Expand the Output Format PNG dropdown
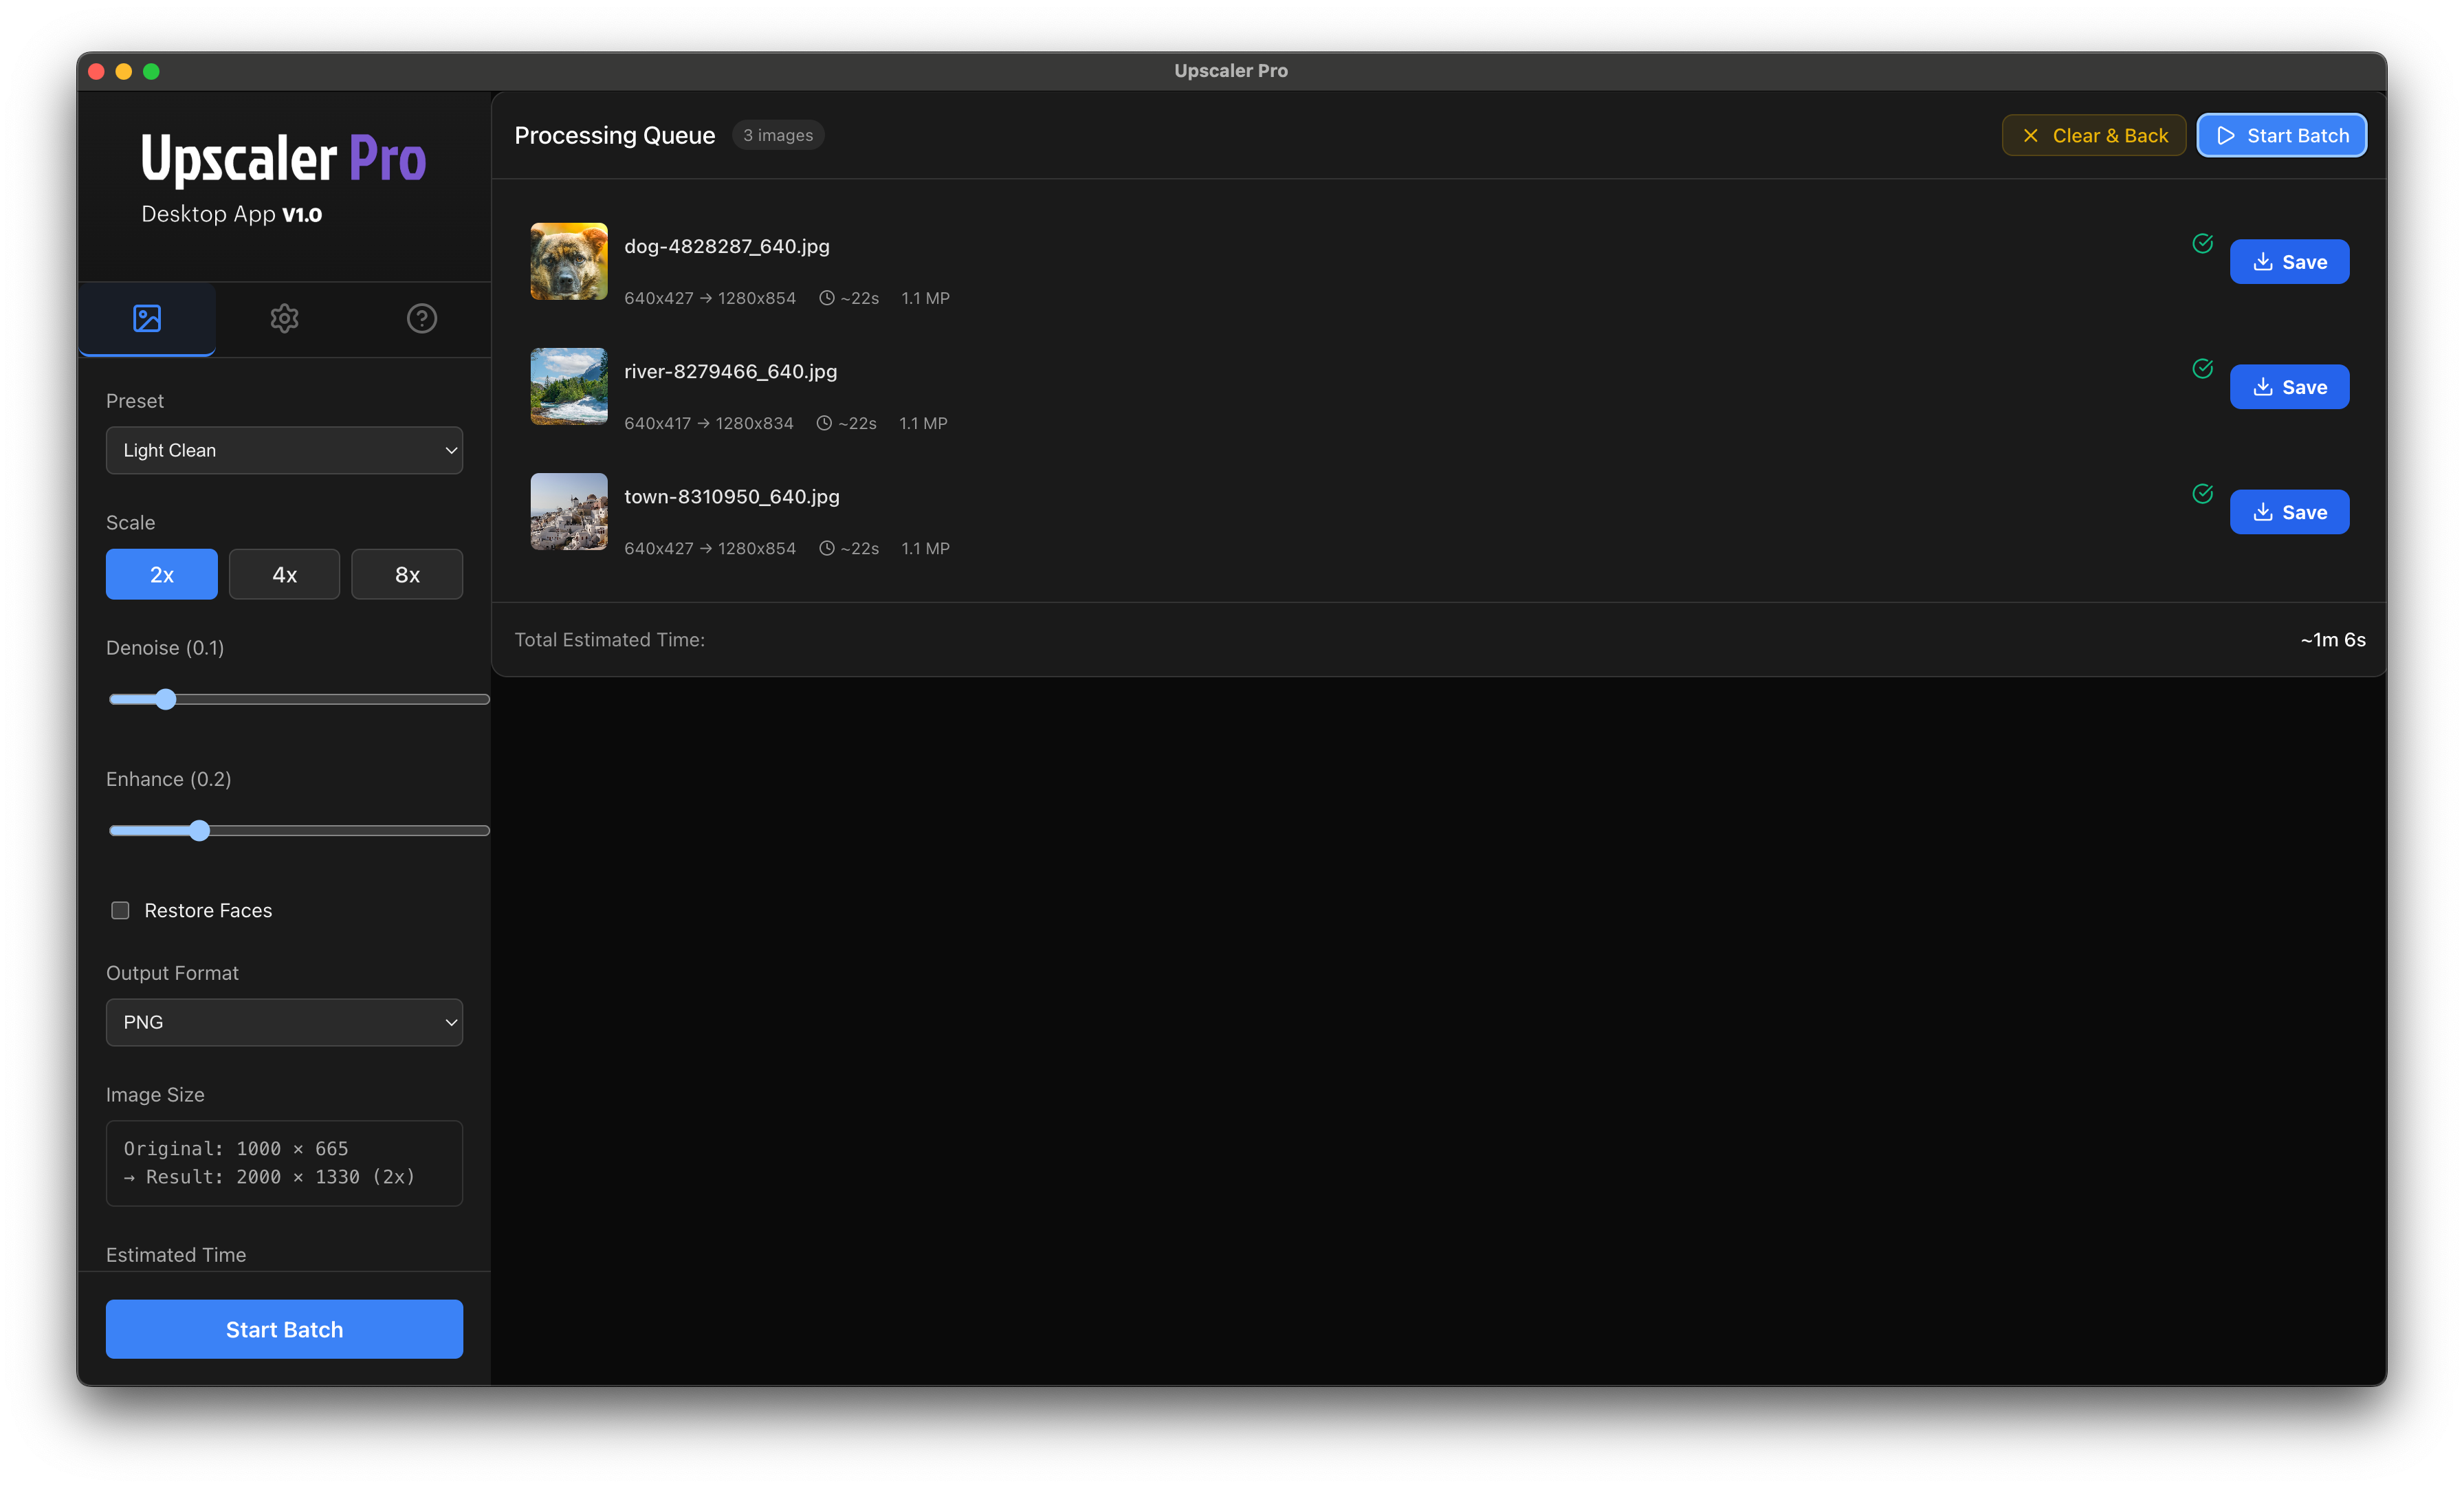This screenshot has height=1488, width=2464. point(284,1022)
